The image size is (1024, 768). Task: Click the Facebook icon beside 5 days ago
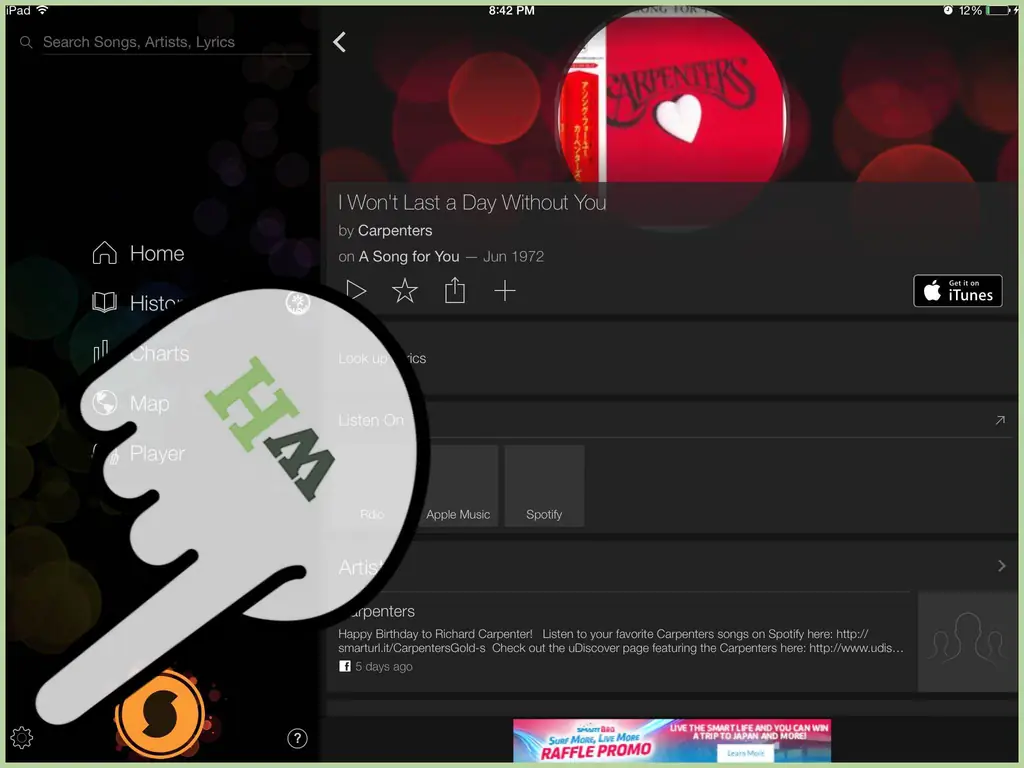345,666
